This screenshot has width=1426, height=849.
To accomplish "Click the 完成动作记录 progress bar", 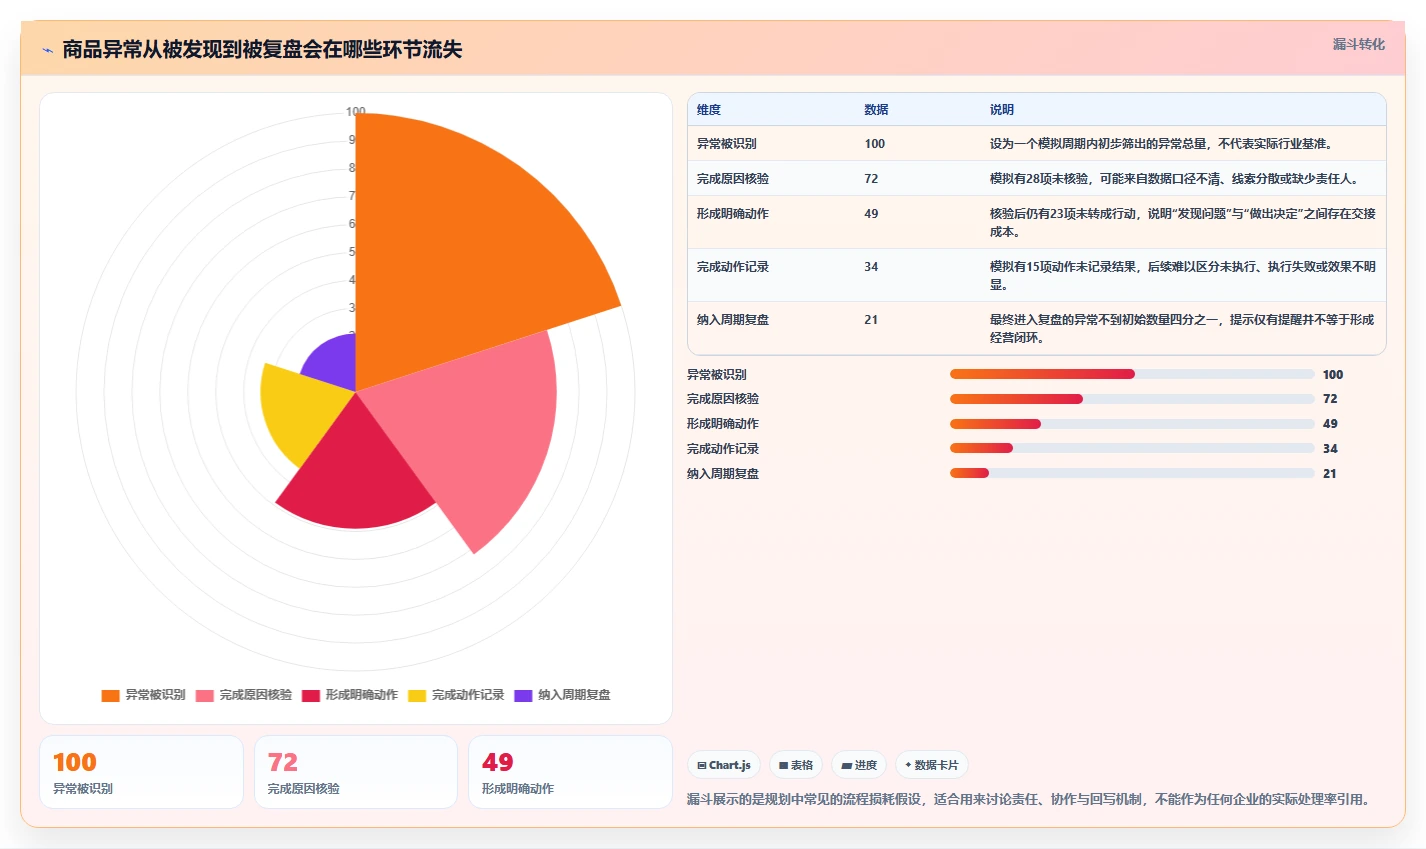I will click(1132, 448).
